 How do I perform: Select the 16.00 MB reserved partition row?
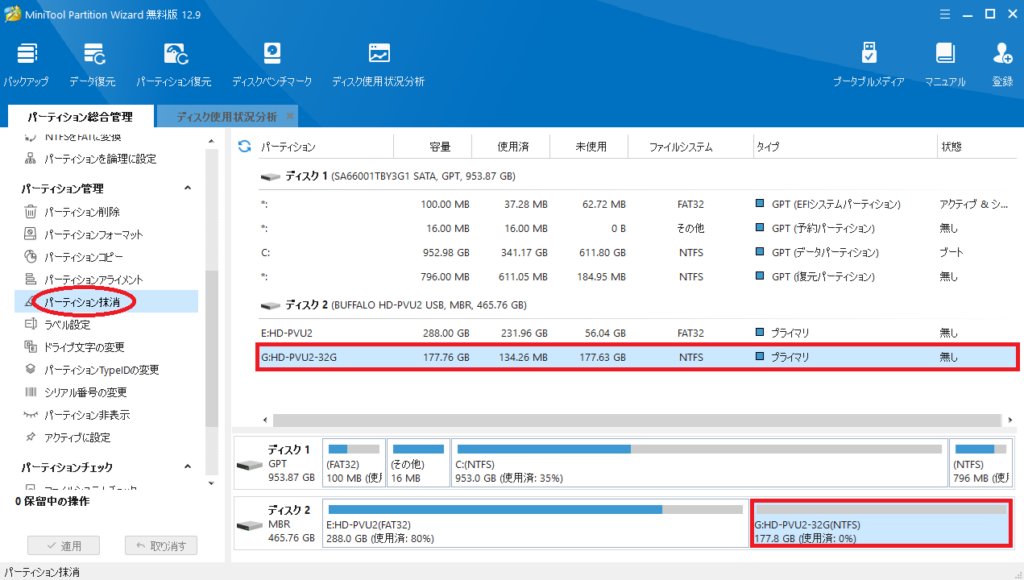coord(637,229)
